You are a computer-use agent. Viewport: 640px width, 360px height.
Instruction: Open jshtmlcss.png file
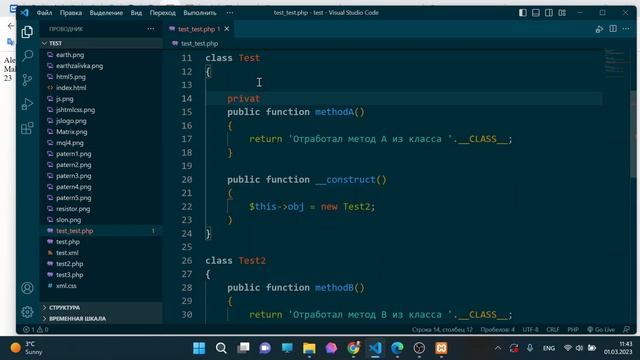pyautogui.click(x=76, y=110)
